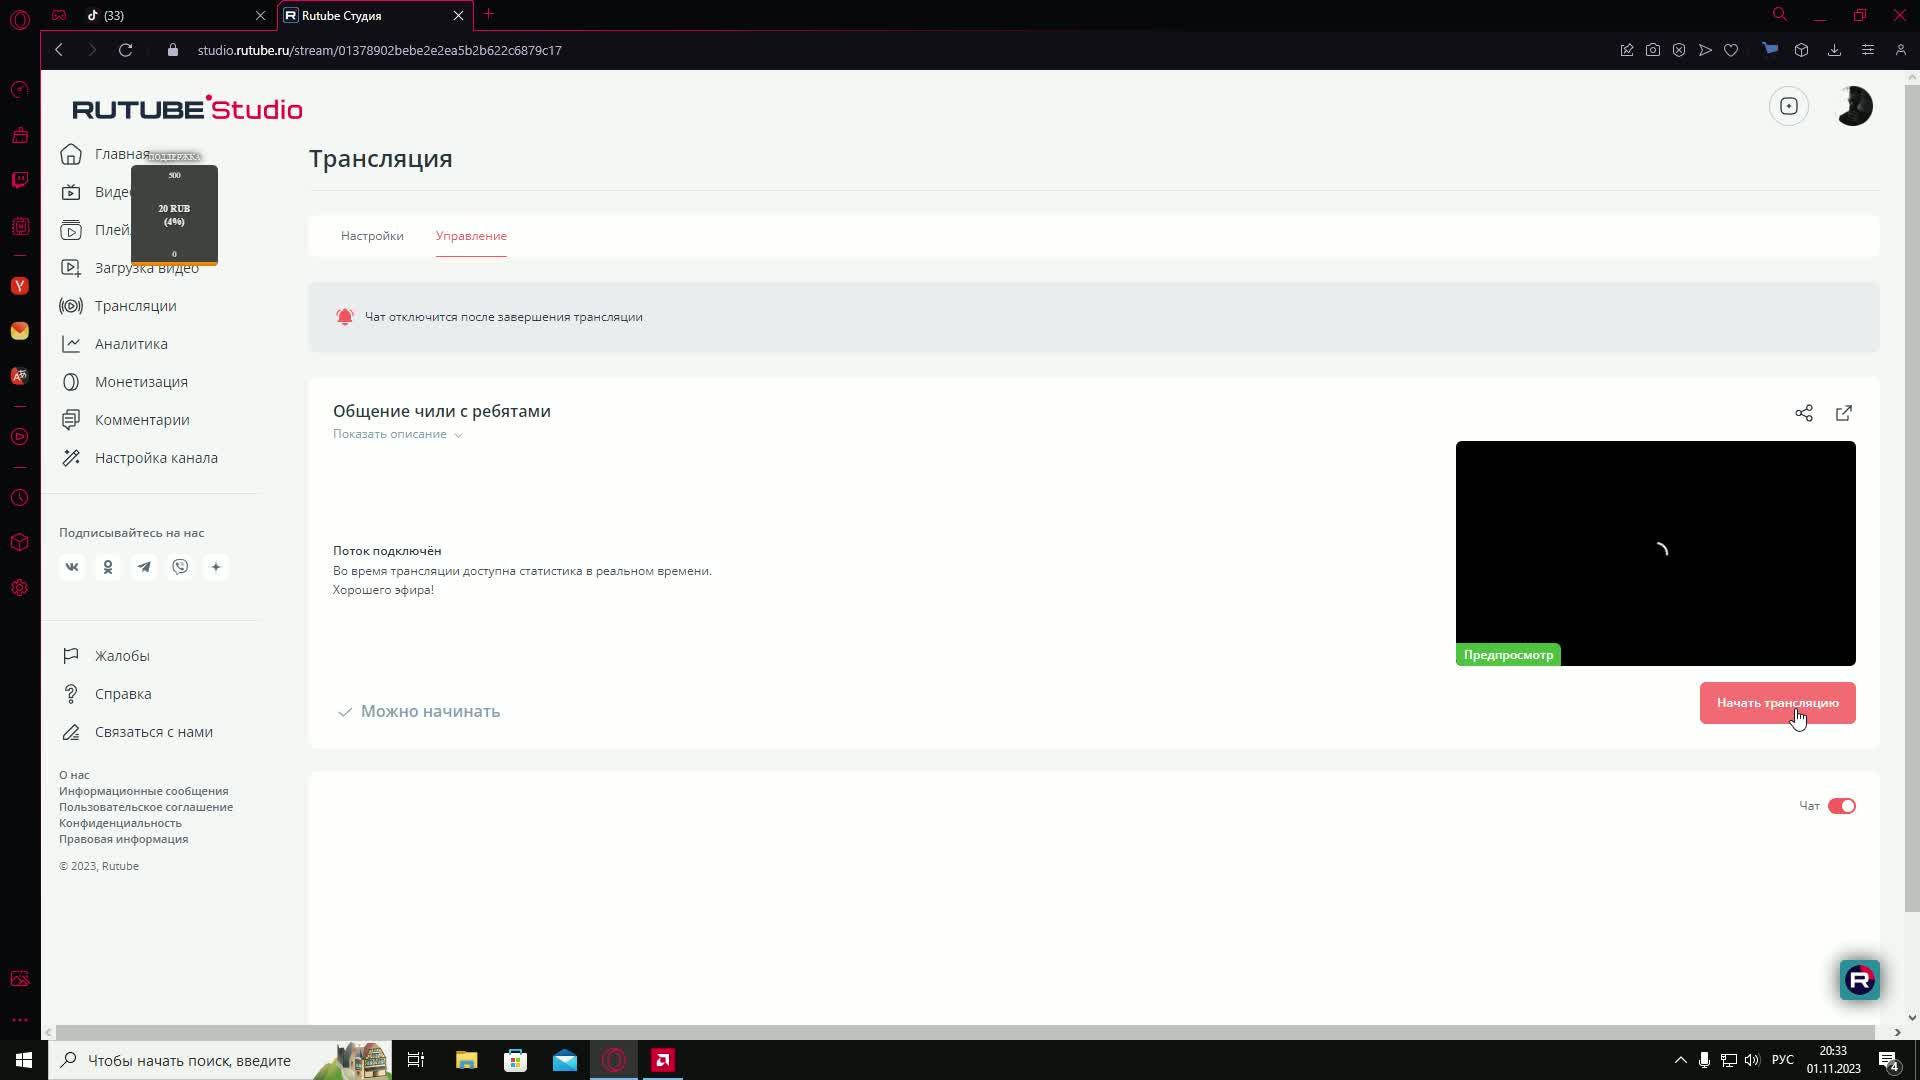
Task: Click the Telegram social icon
Action: [144, 567]
